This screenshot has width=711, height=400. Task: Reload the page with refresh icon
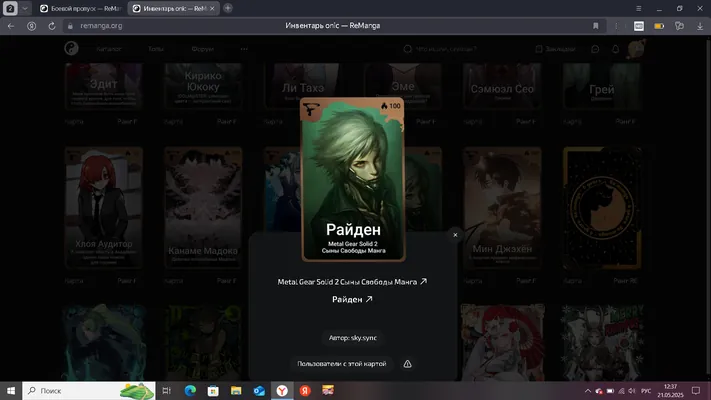point(52,26)
